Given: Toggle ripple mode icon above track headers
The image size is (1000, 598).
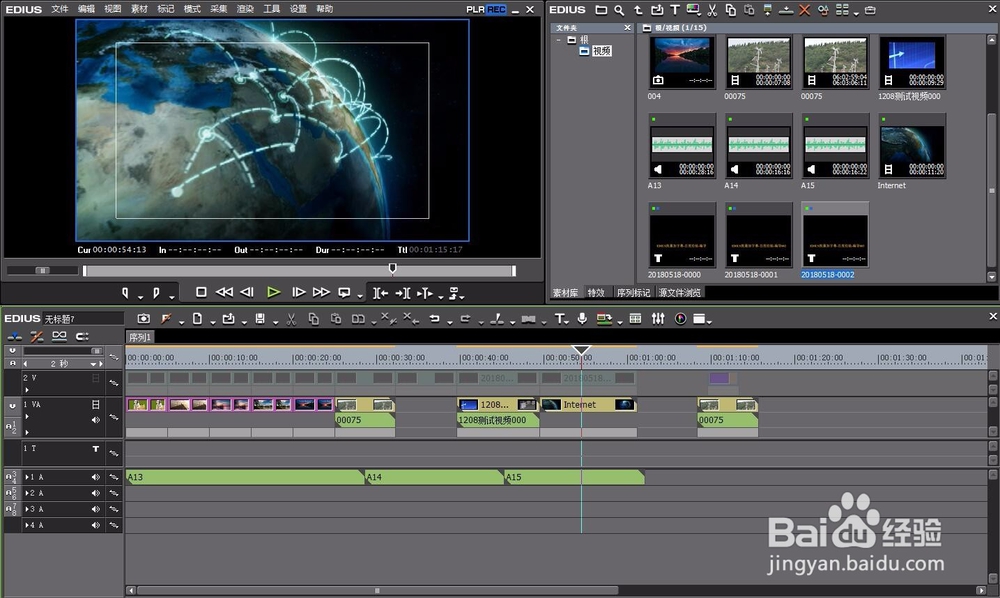Looking at the screenshot, I should point(37,336).
